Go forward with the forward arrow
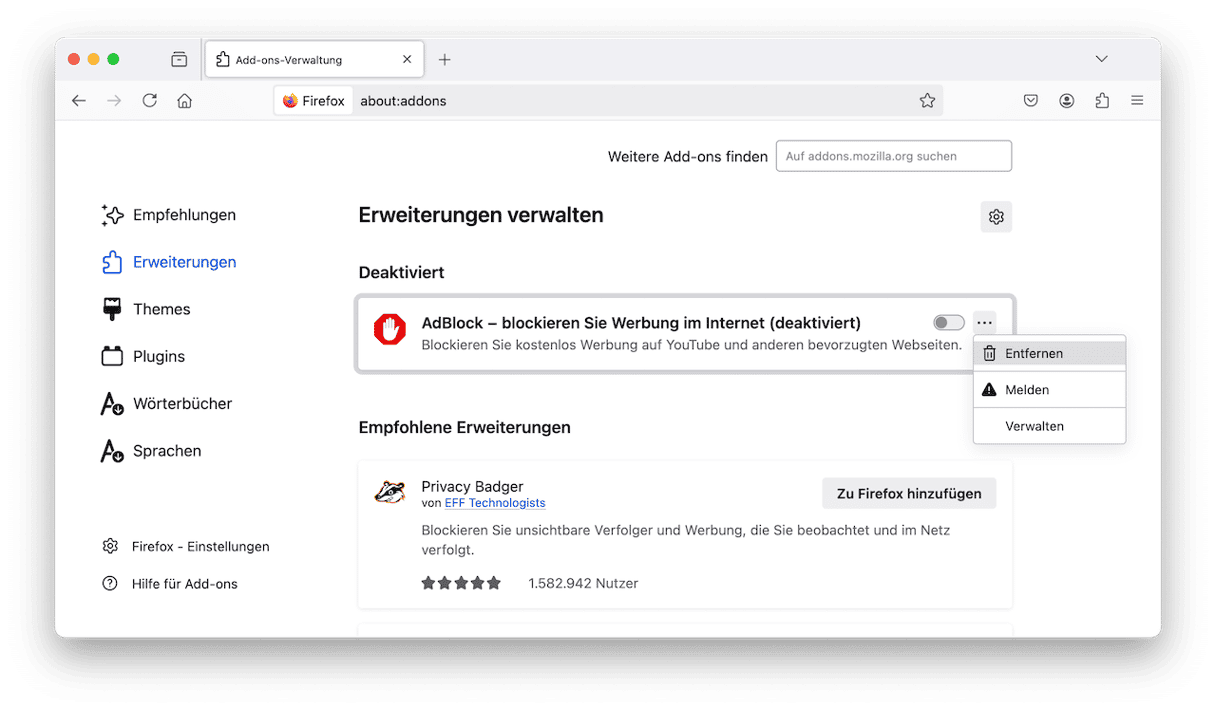Viewport: 1216px width, 710px height. 114,101
